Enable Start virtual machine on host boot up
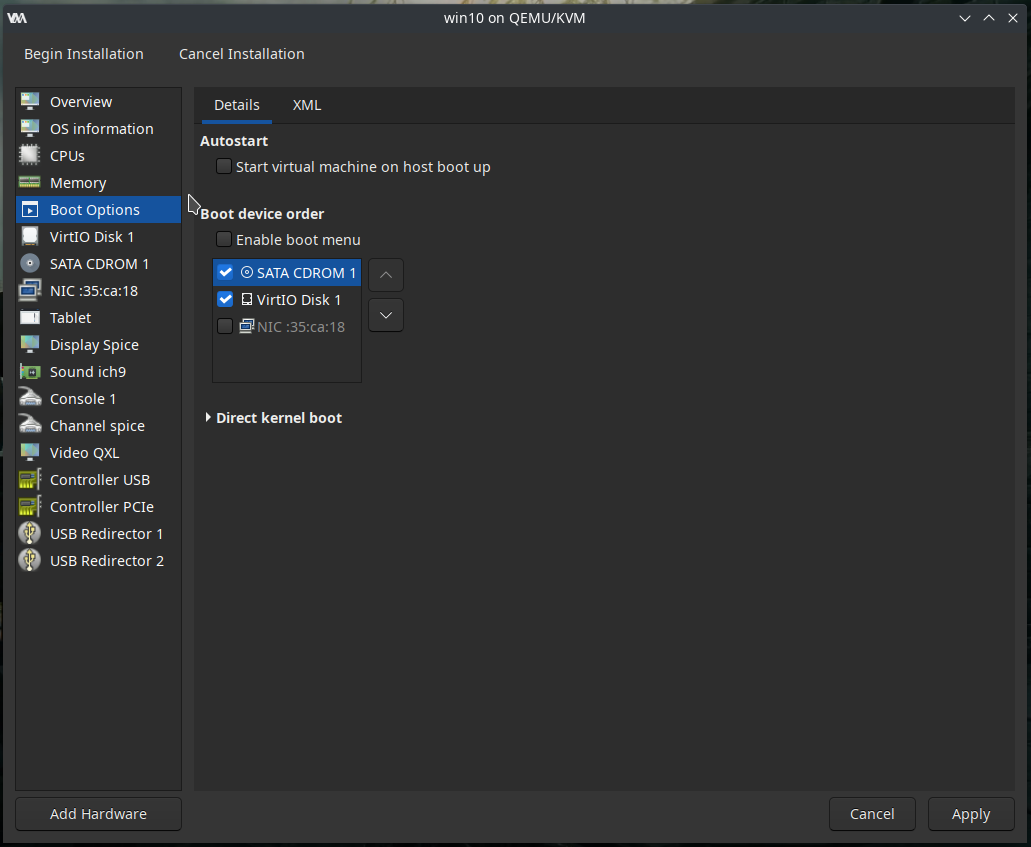This screenshot has height=847, width=1031. click(x=224, y=167)
